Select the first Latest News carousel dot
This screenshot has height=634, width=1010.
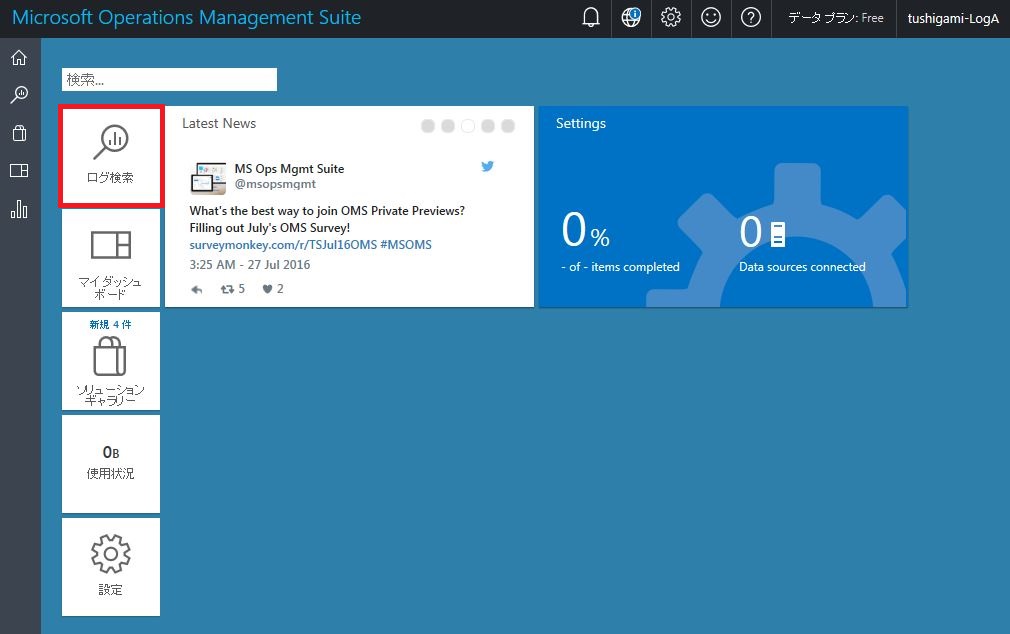[x=428, y=126]
